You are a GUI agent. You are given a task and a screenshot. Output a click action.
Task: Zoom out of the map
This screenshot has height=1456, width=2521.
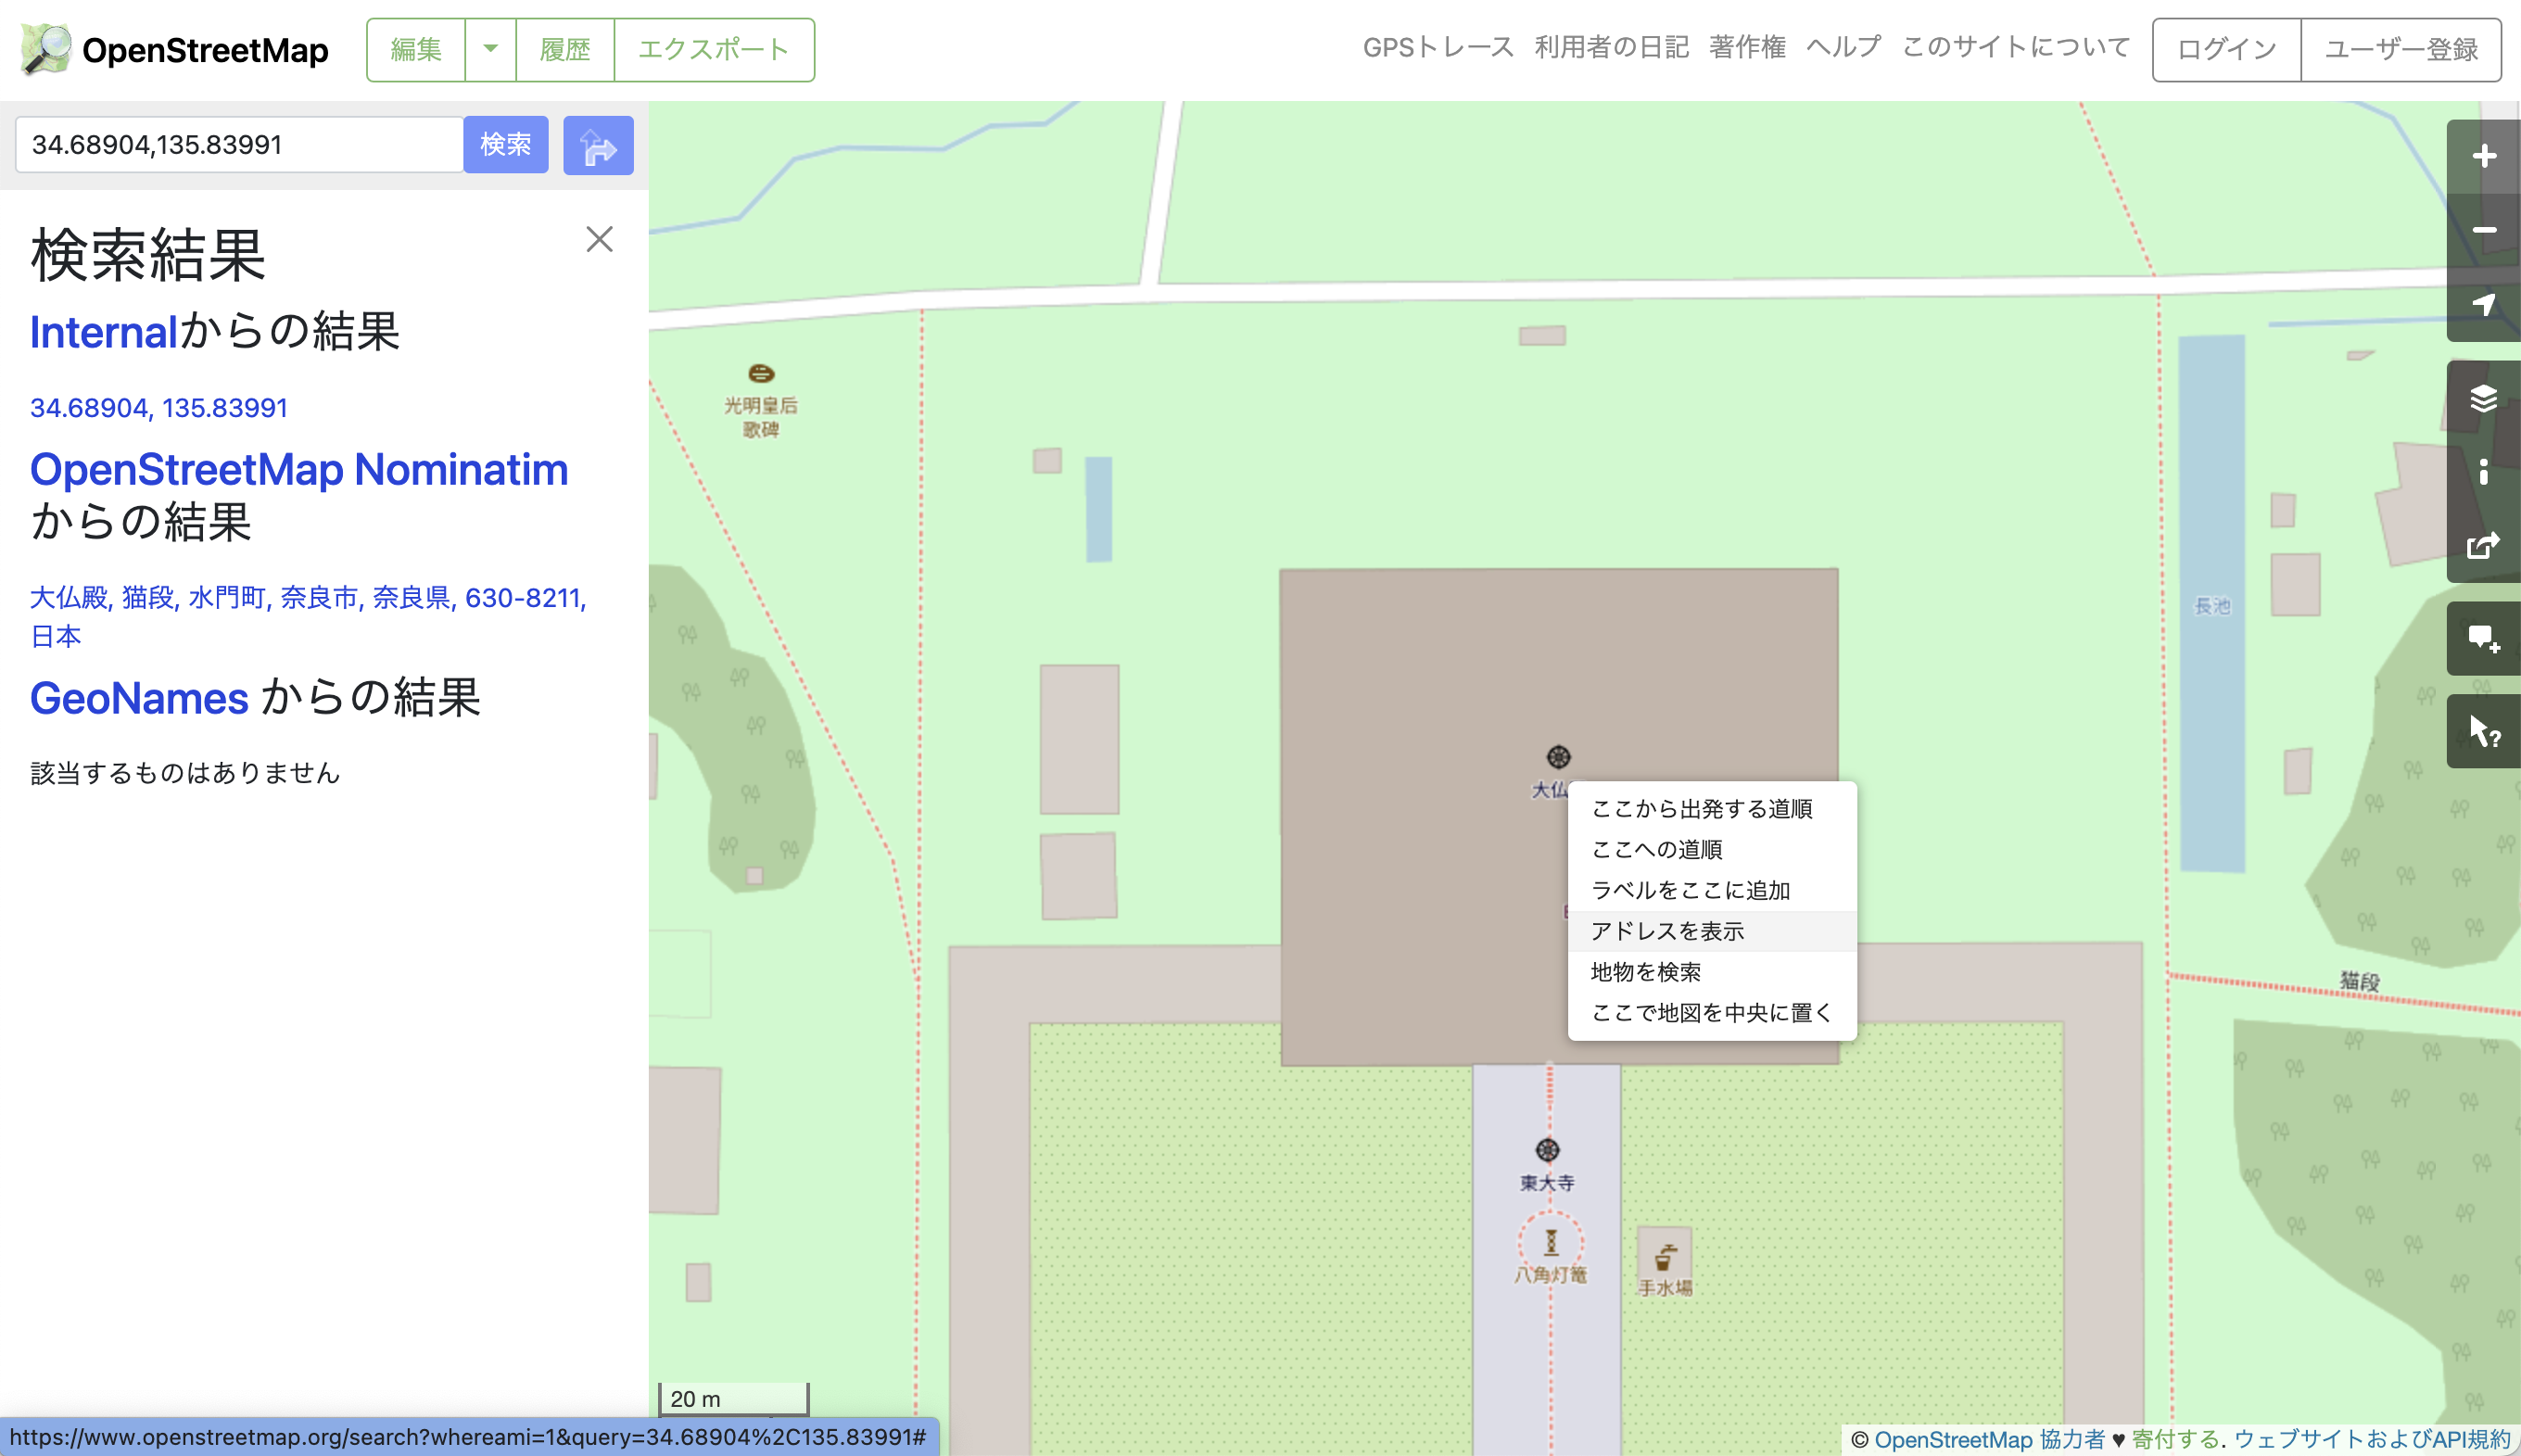2486,229
